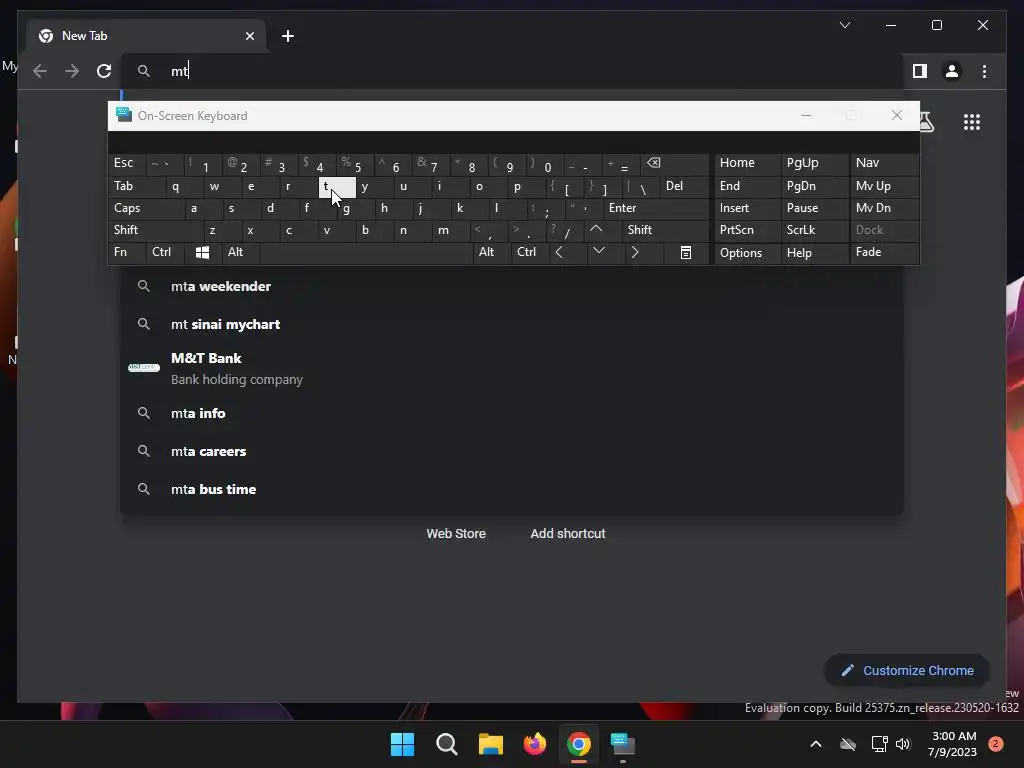This screenshot has height=768, width=1024.
Task: Open Chrome profile menu
Action: tap(952, 71)
